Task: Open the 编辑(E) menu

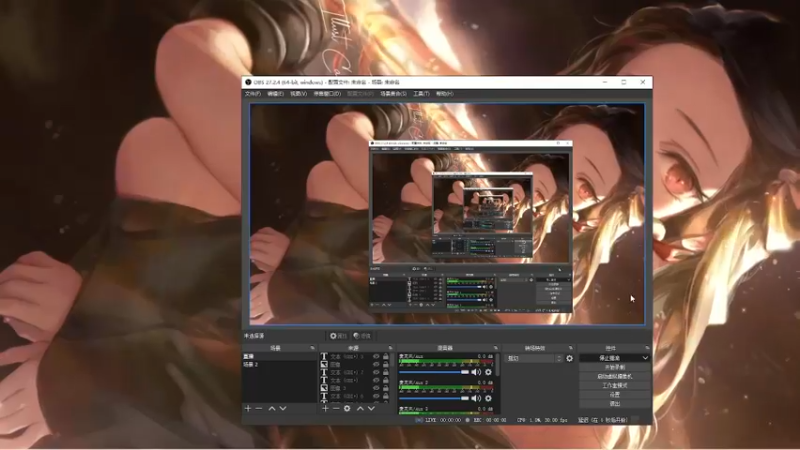Action: (276, 94)
